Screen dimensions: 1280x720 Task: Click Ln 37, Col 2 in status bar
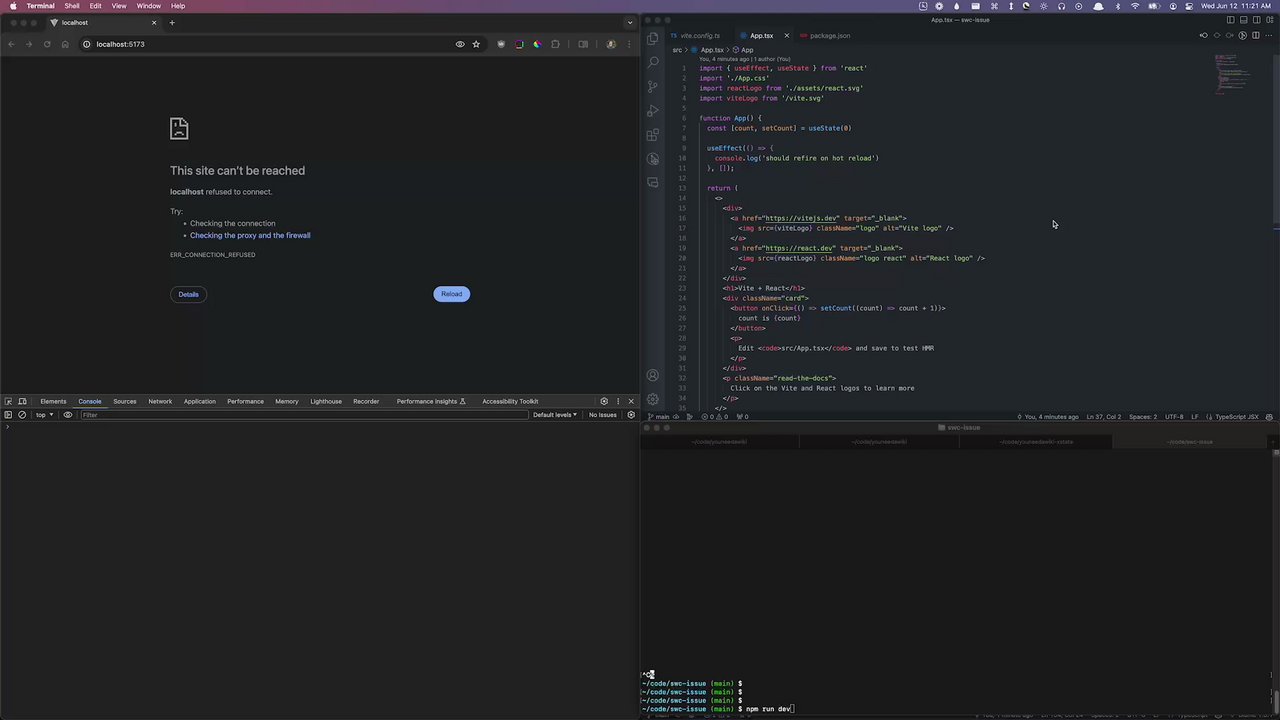(x=1103, y=417)
